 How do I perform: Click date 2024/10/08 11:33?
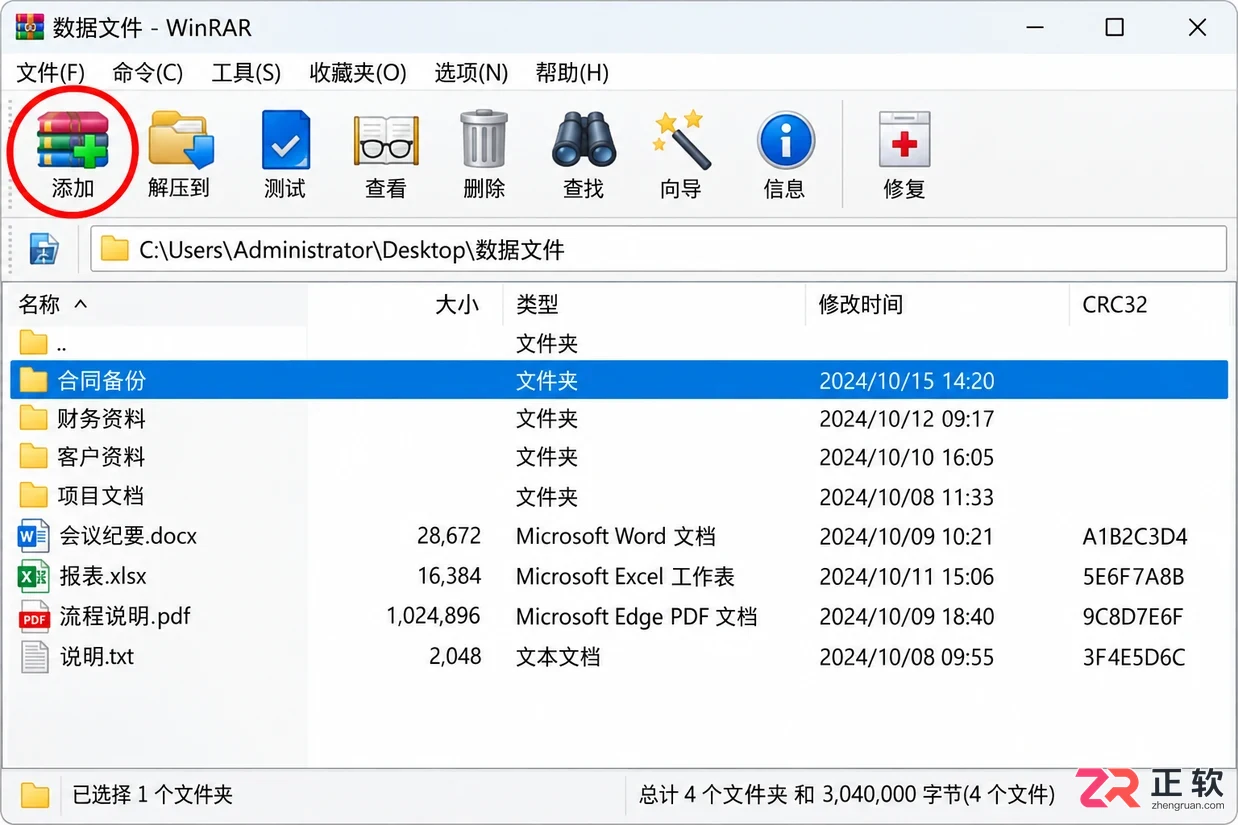pos(907,496)
